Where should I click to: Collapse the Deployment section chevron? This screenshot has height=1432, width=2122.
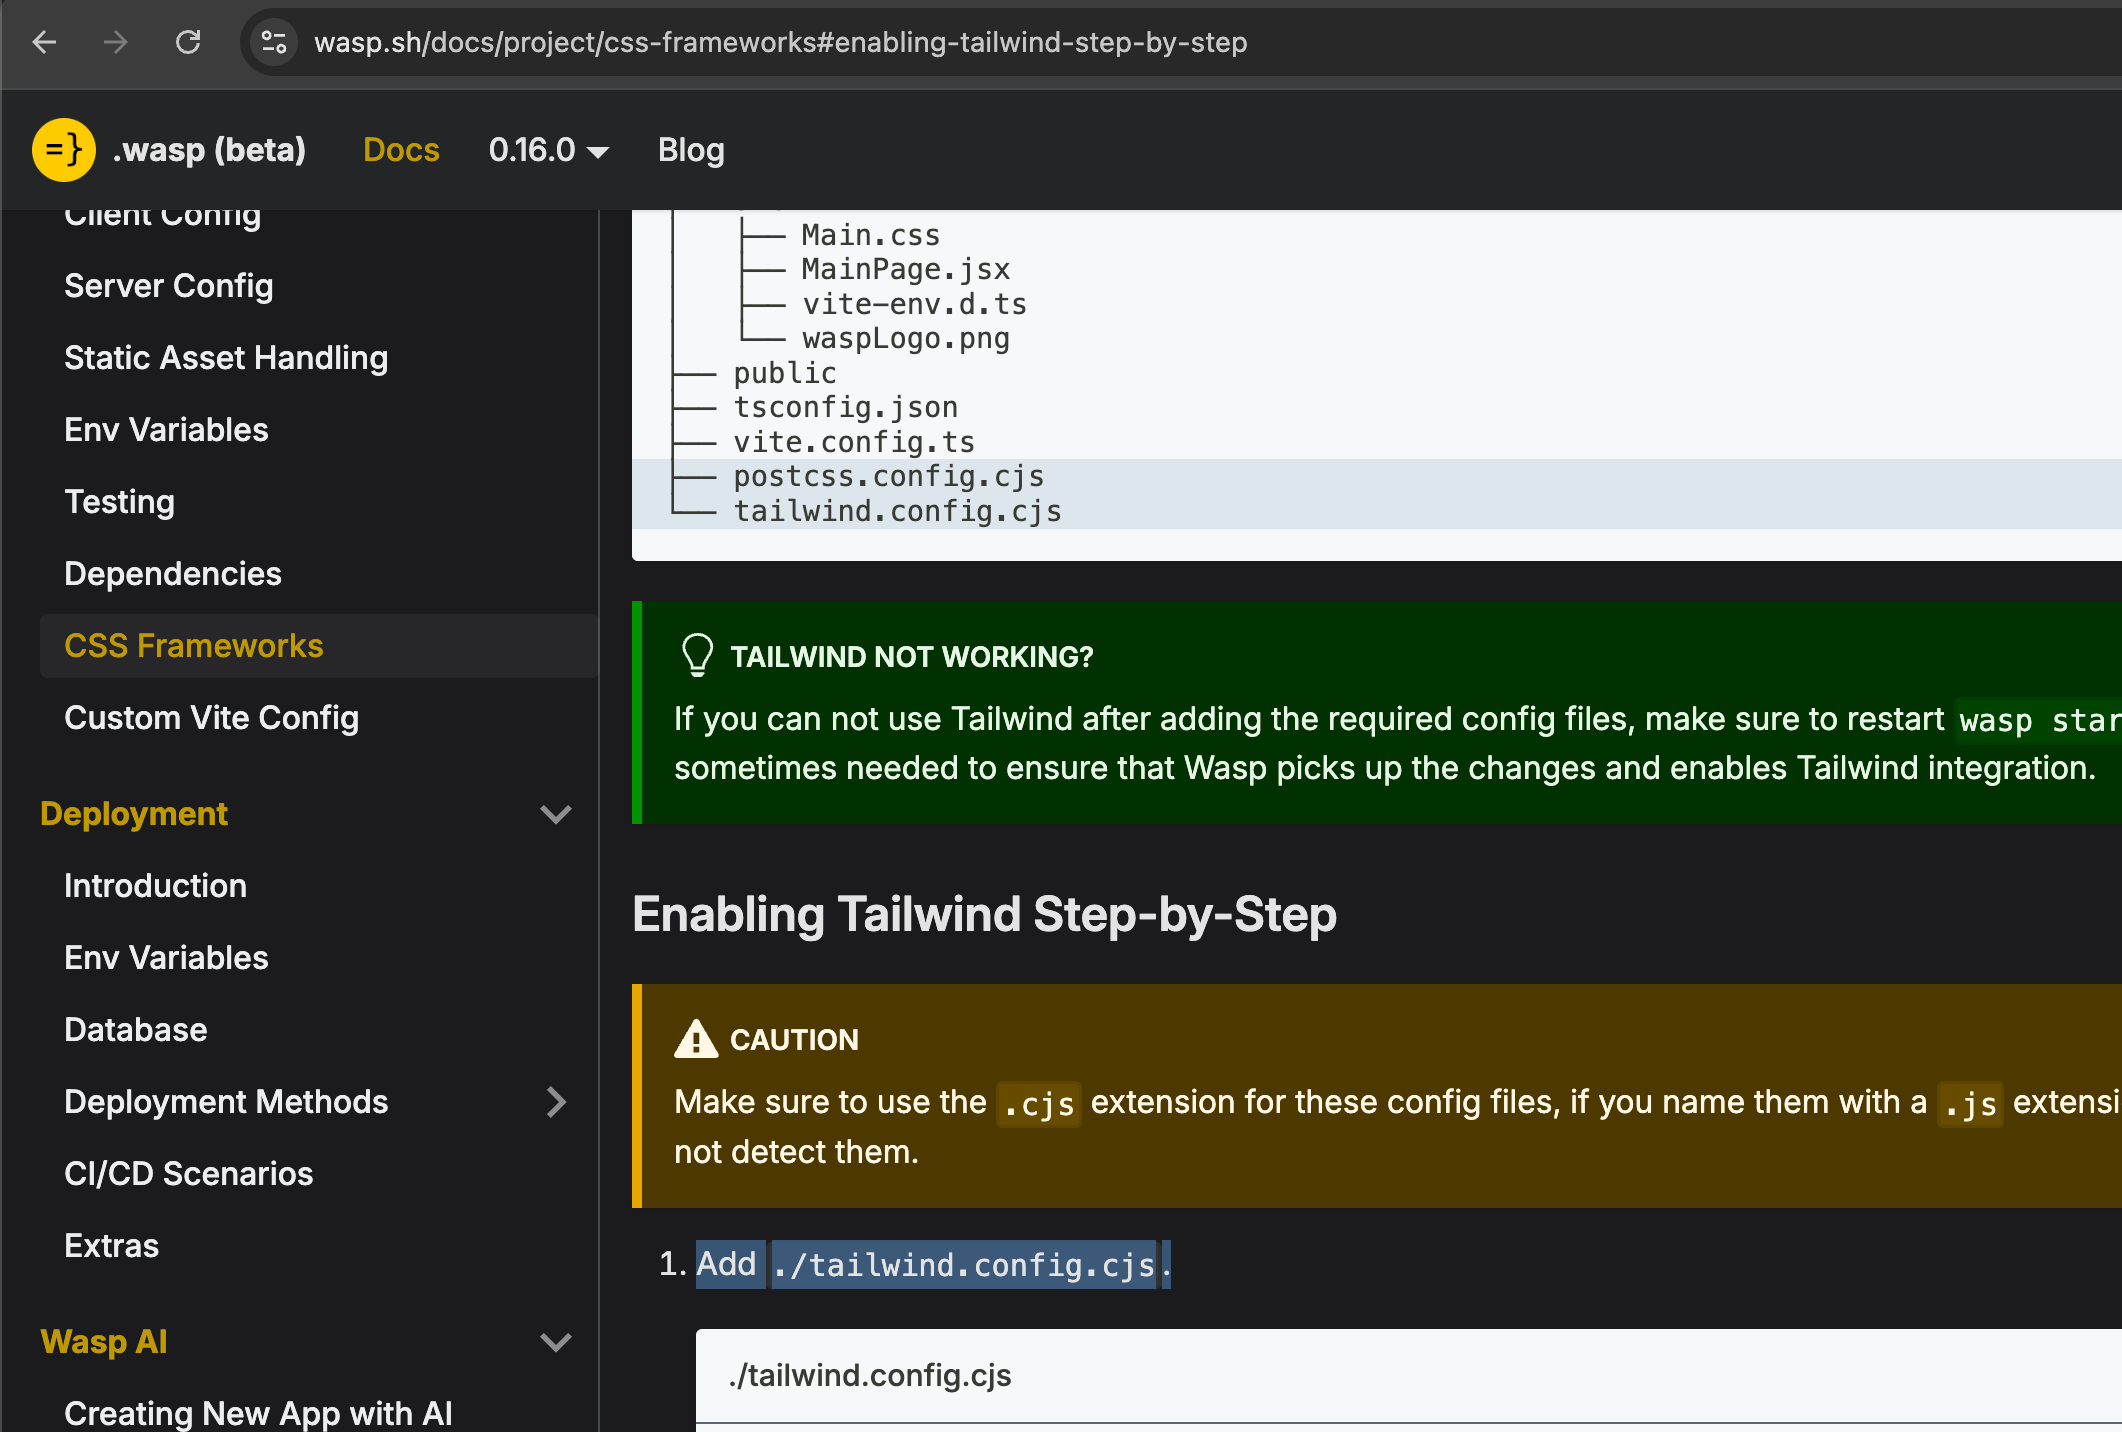coord(556,814)
